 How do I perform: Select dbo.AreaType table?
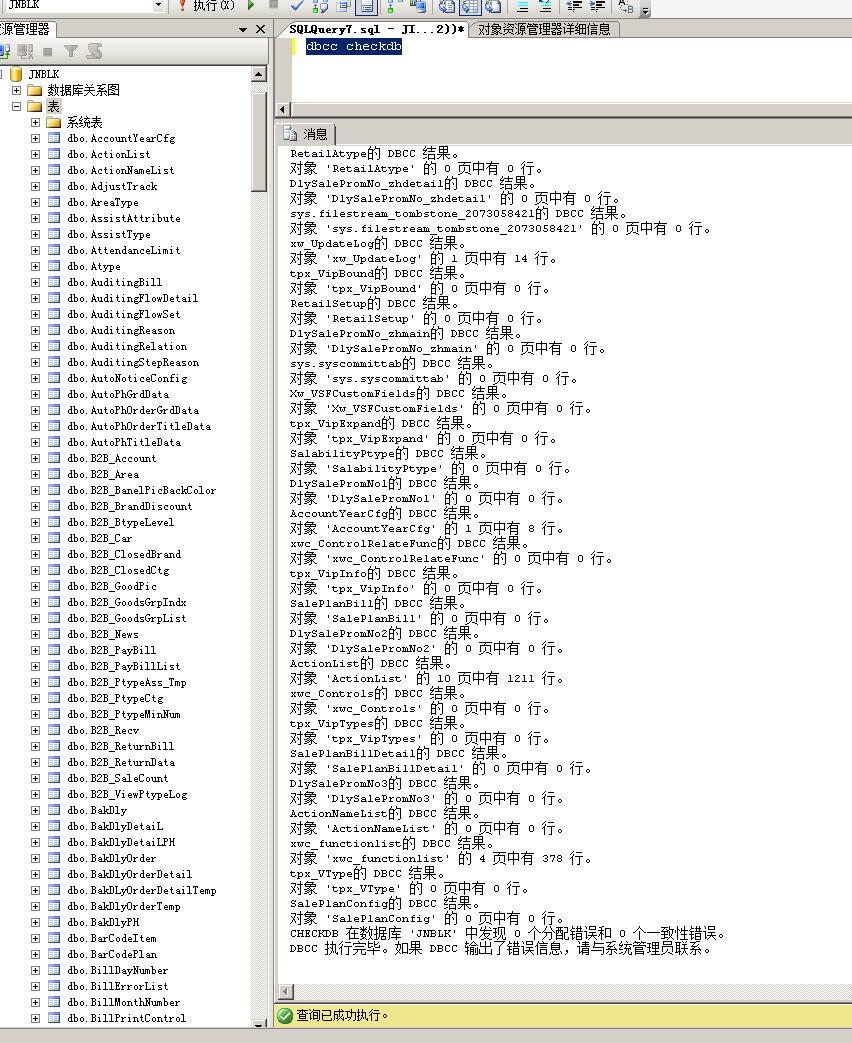pos(102,202)
